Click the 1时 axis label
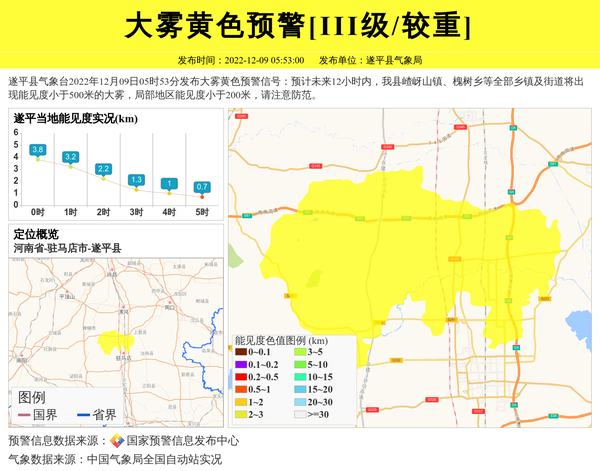The height and width of the screenshot is (471, 600). coord(70,212)
